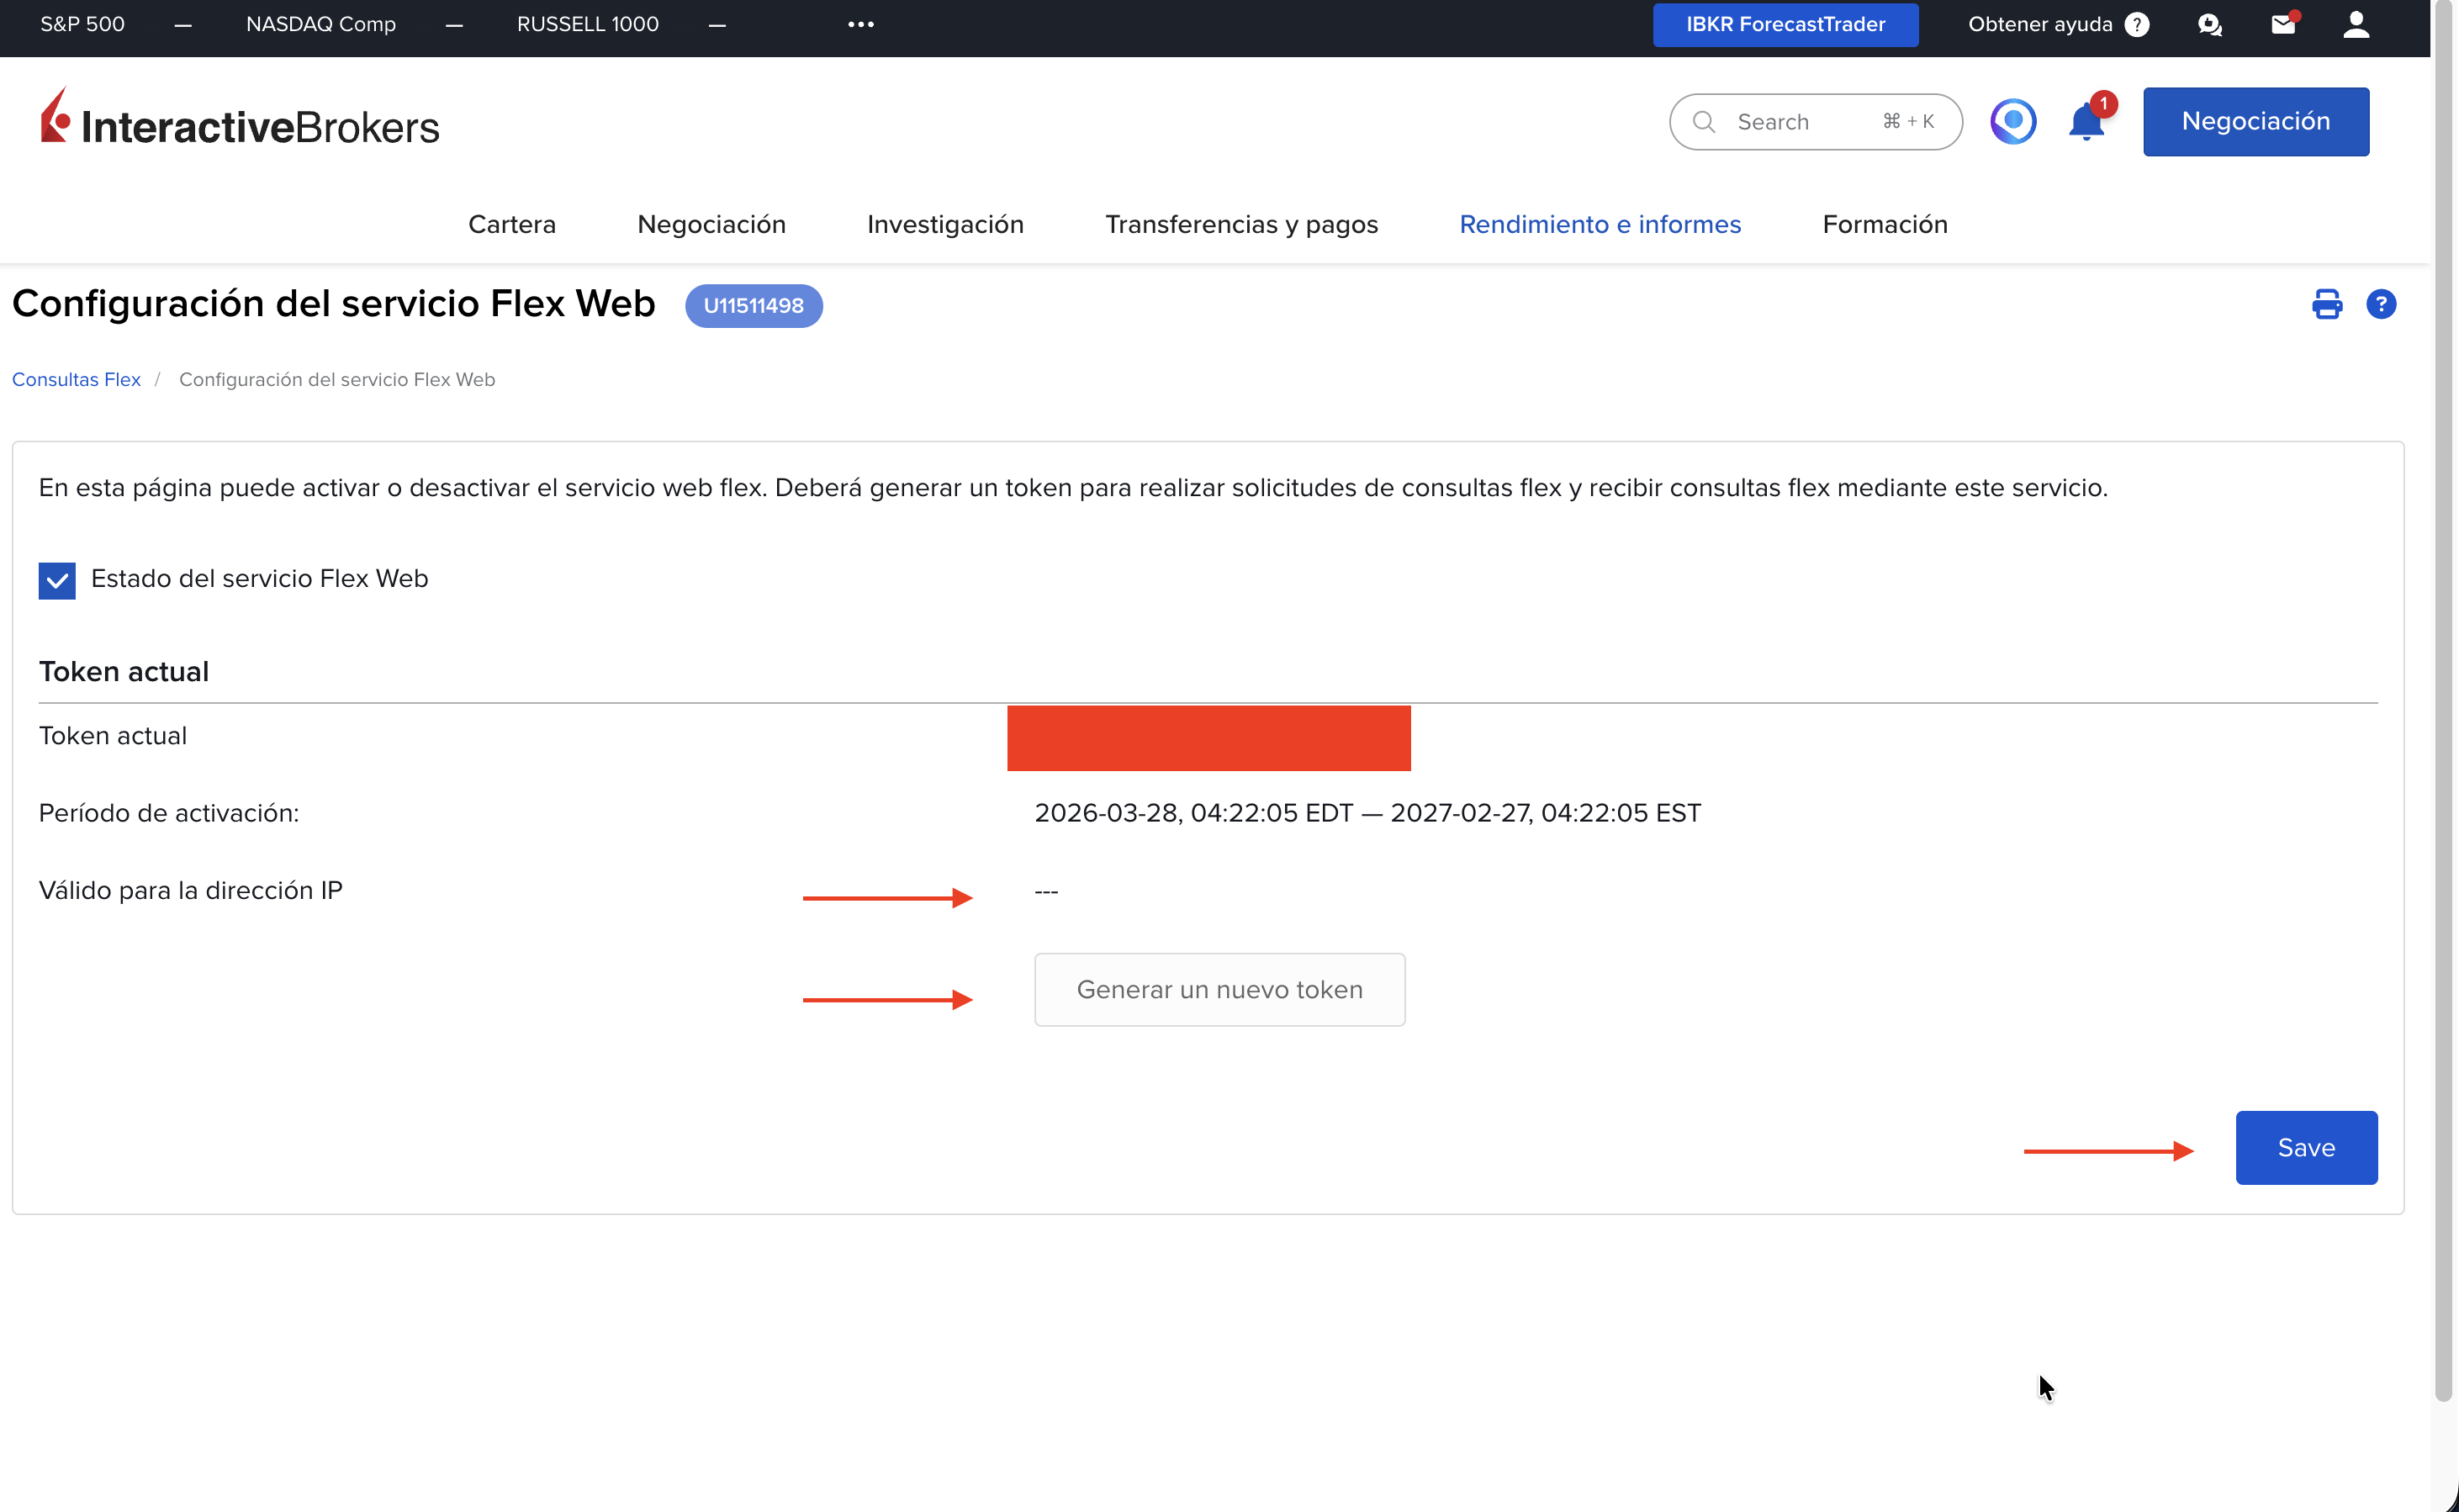The image size is (2459, 1512).
Task: Open the user account profile icon
Action: point(2356,24)
